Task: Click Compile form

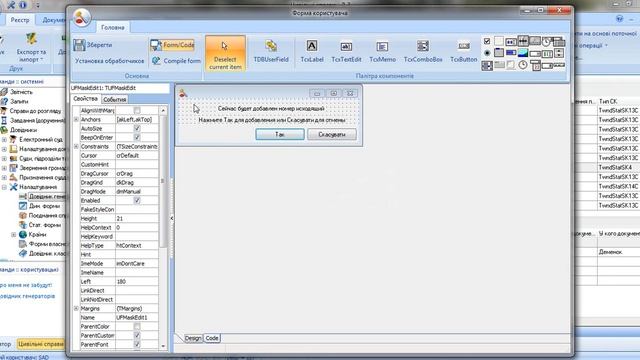Action: 176,61
